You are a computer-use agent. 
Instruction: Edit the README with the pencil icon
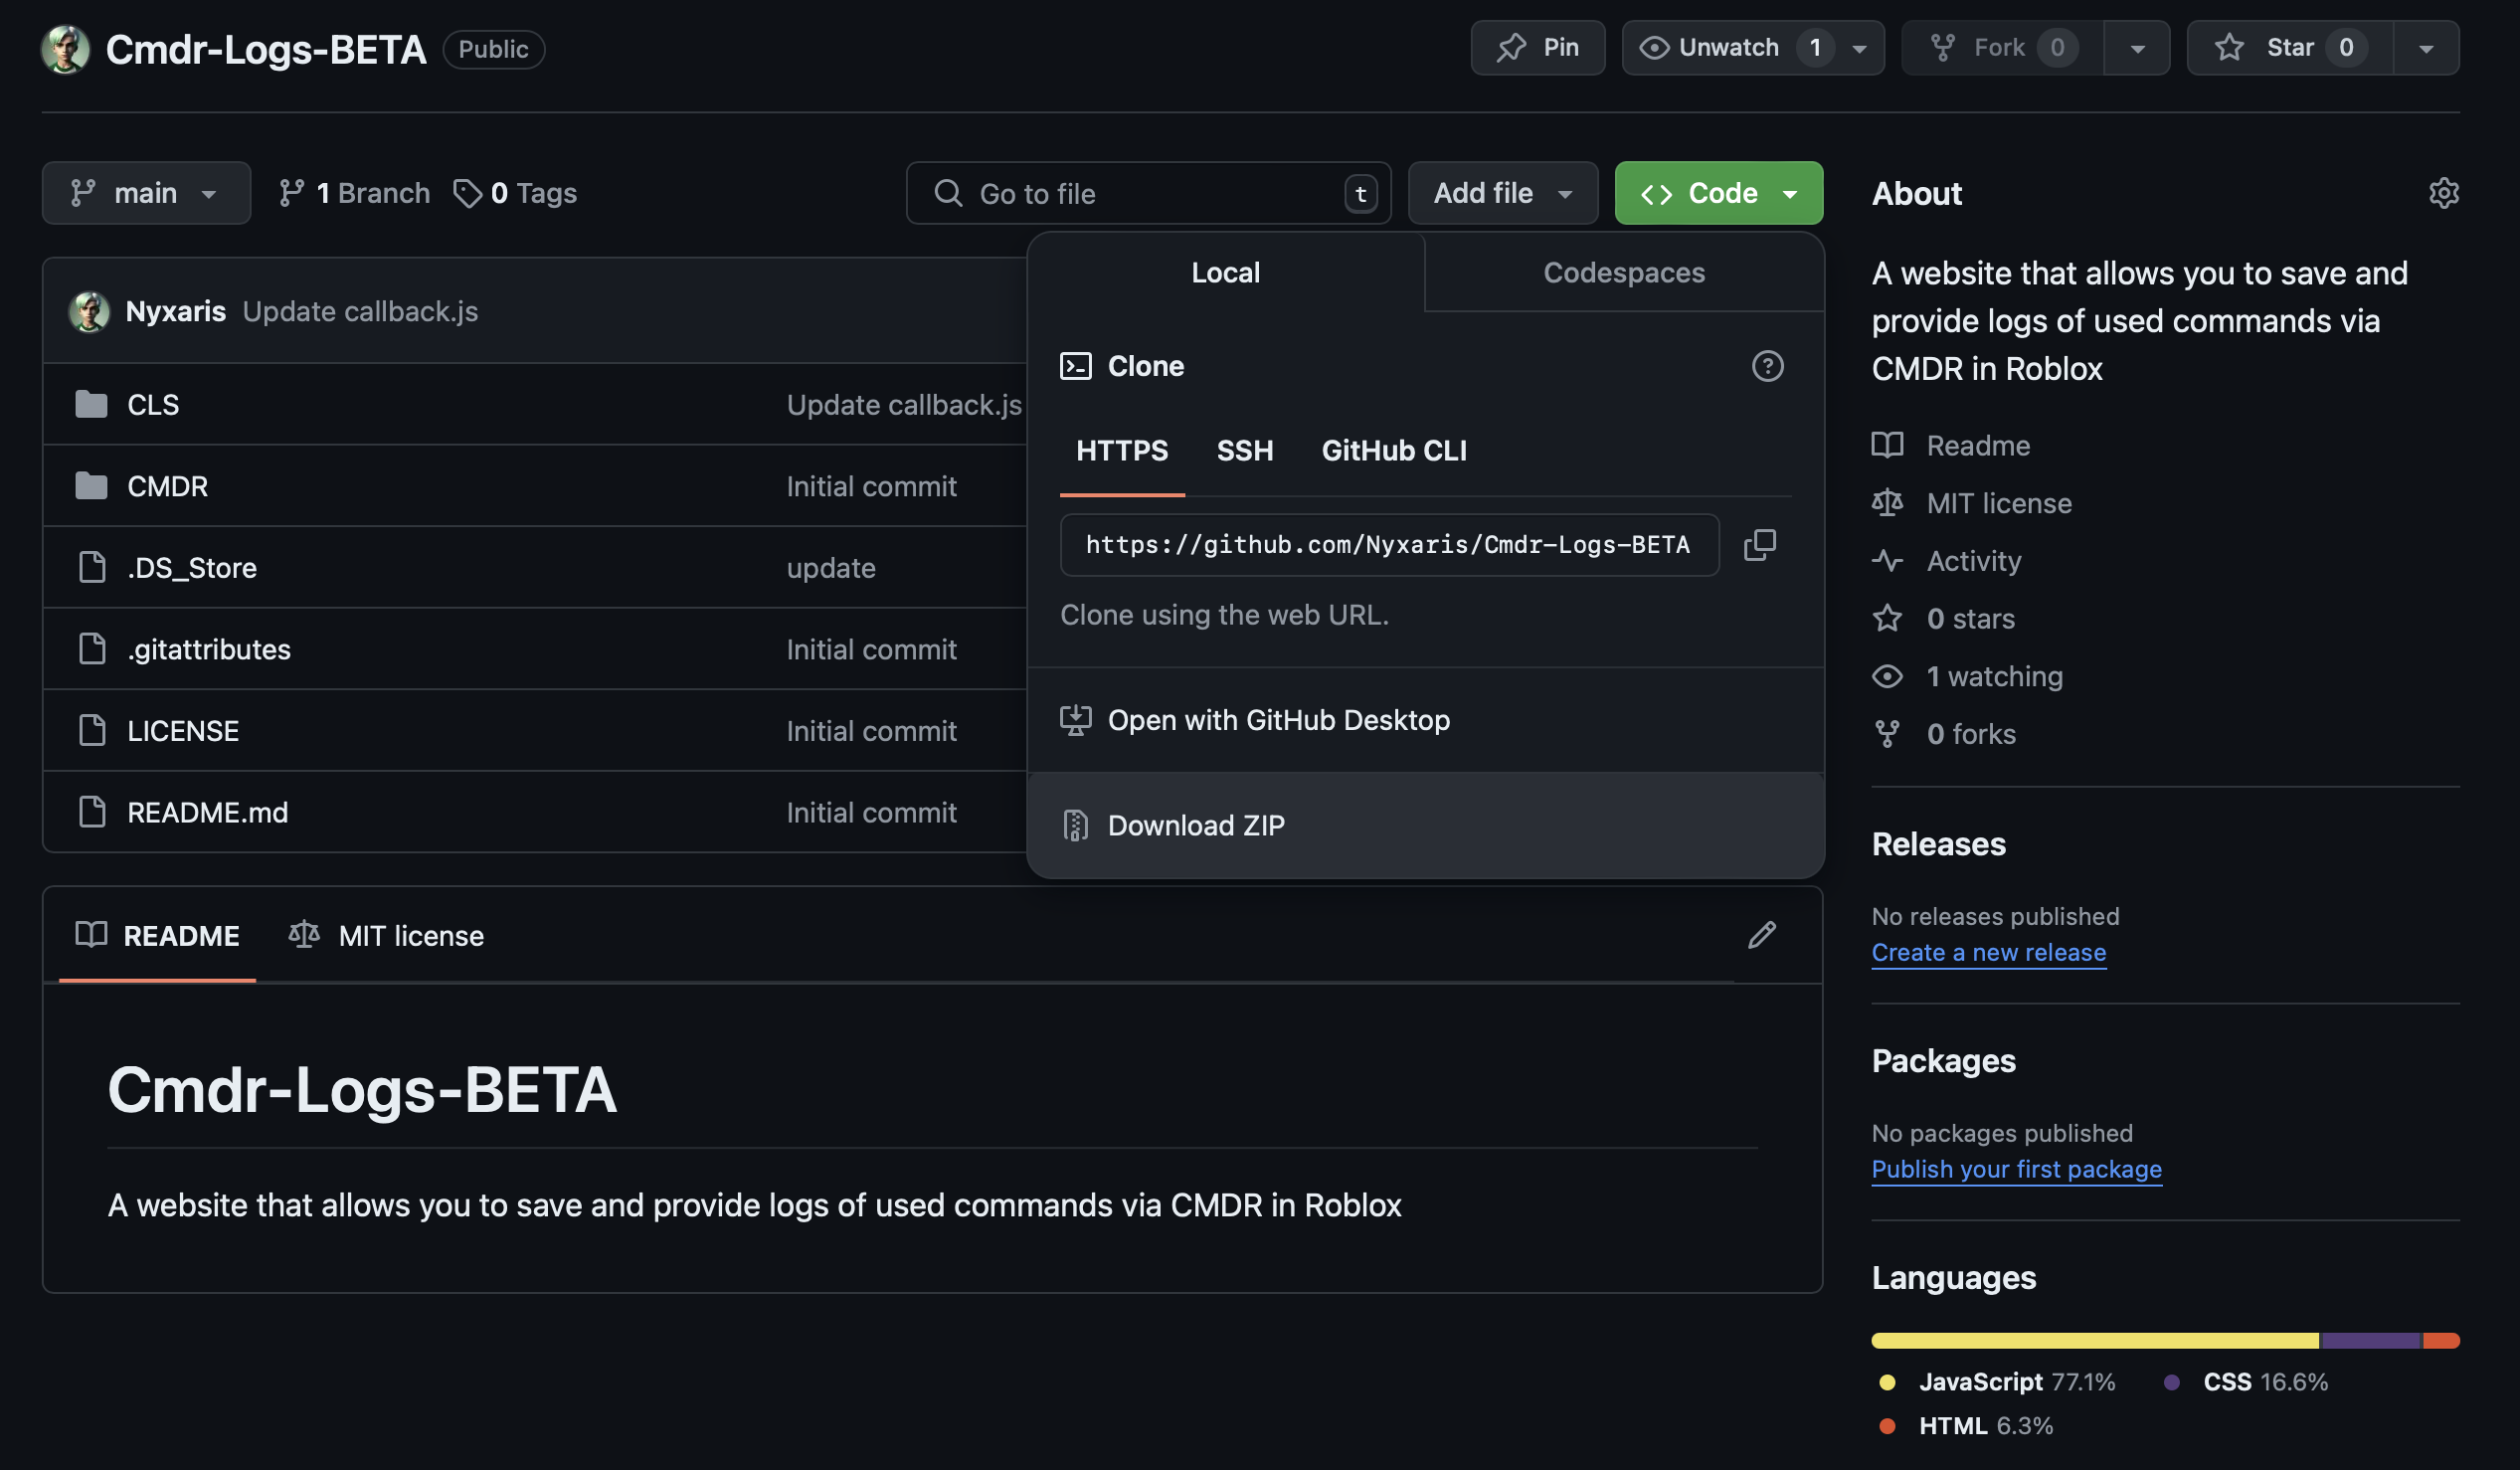pos(1762,935)
